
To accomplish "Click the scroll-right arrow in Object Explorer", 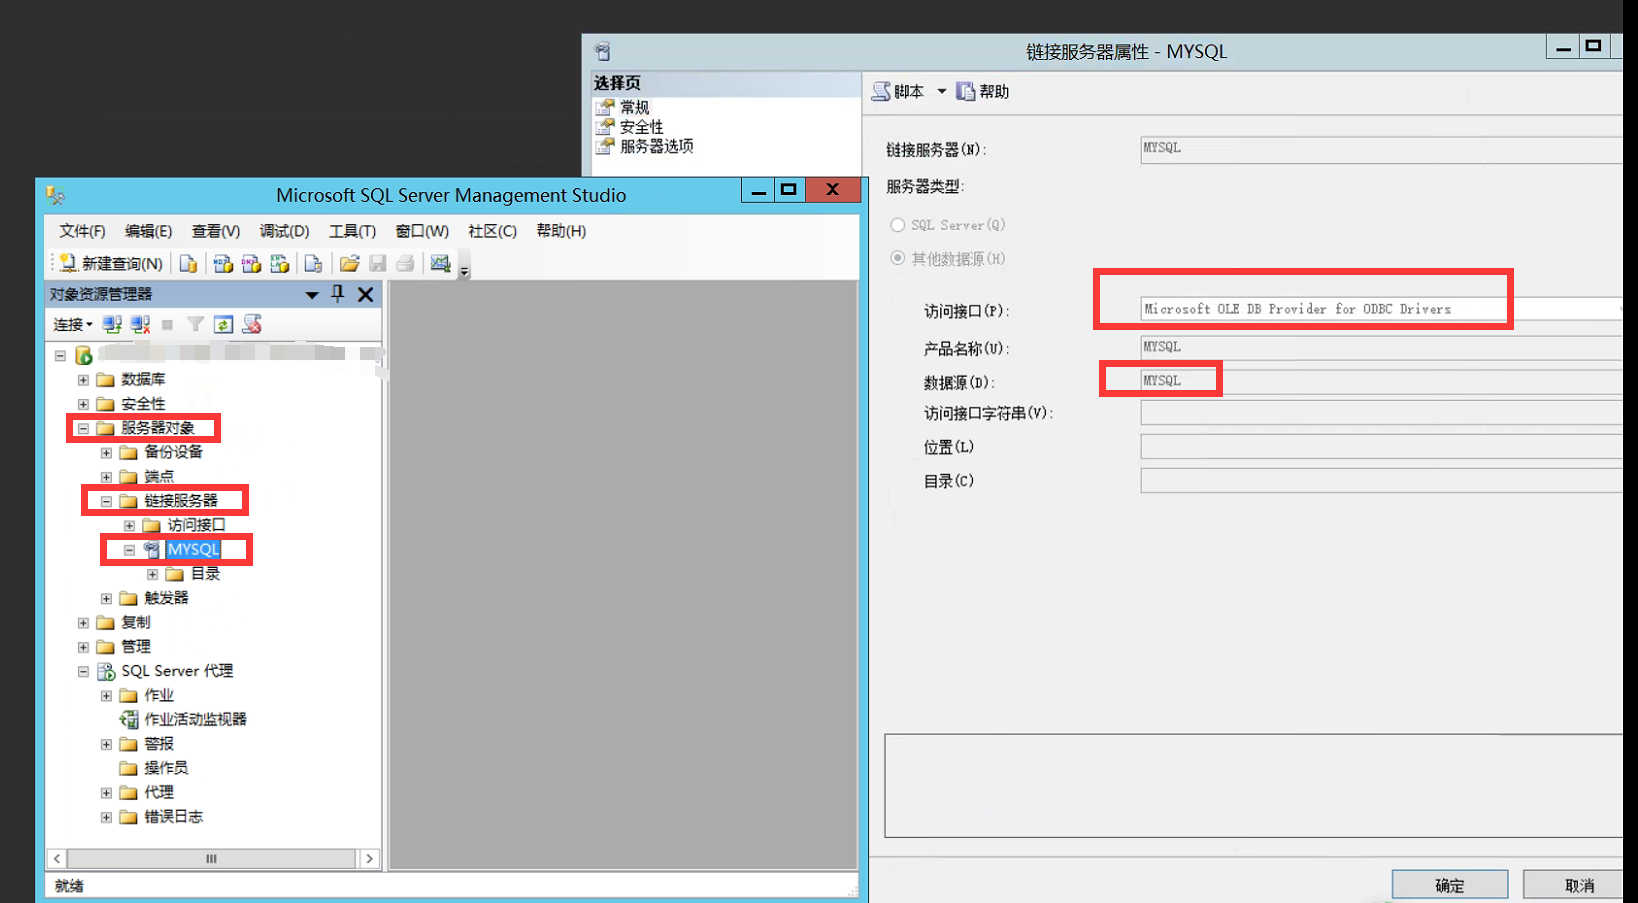I will [x=369, y=858].
